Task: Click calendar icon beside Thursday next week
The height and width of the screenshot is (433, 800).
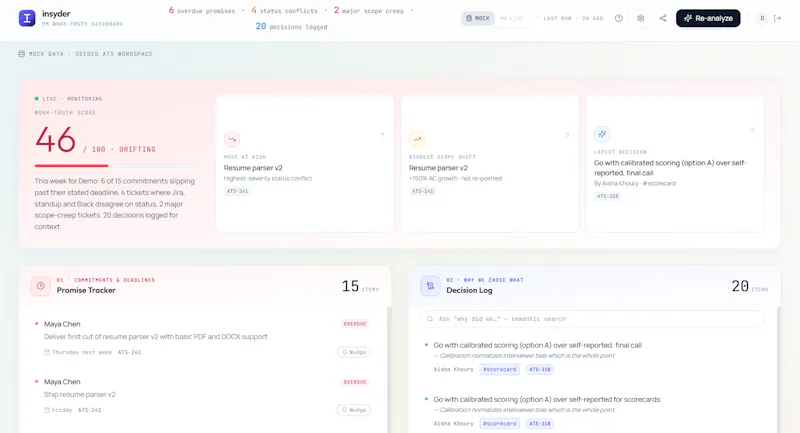Action: (x=47, y=352)
